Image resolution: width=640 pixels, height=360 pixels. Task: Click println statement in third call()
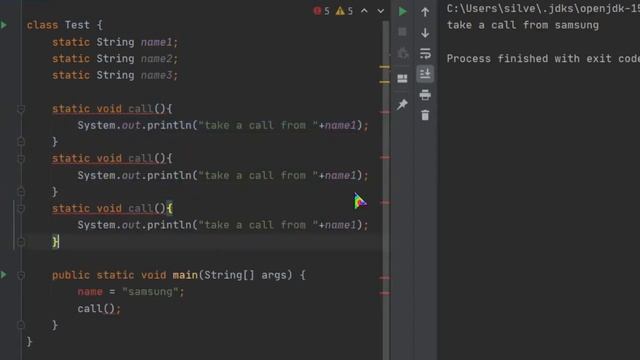tap(223, 225)
